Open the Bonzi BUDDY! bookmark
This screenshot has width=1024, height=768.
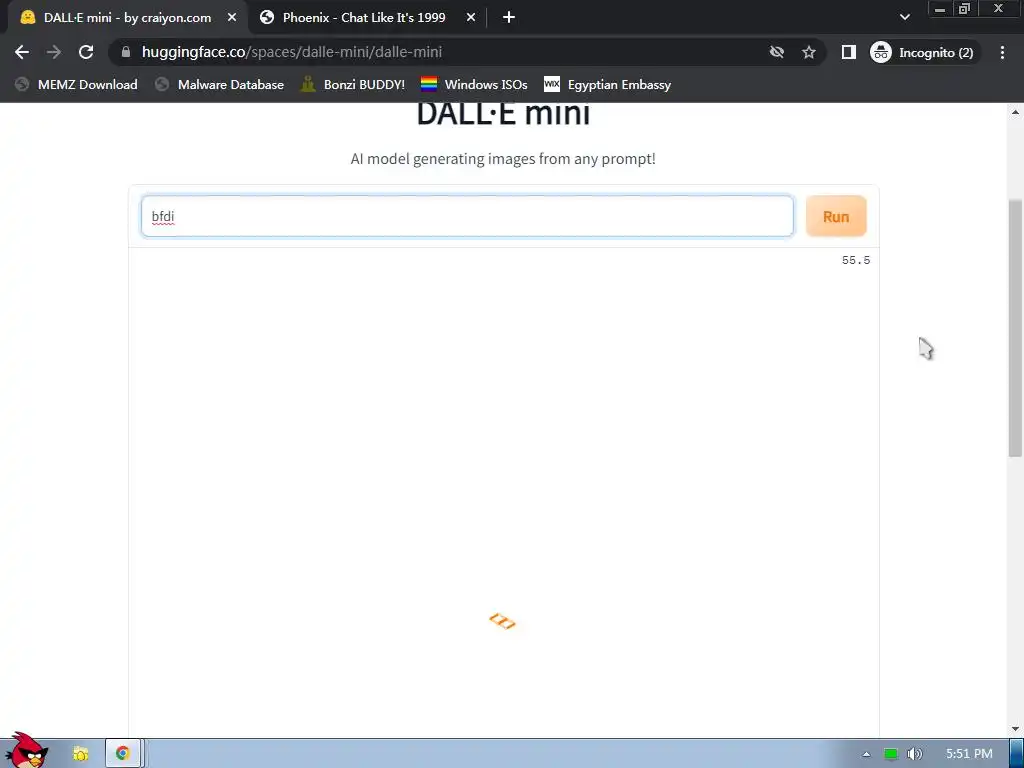click(x=353, y=84)
